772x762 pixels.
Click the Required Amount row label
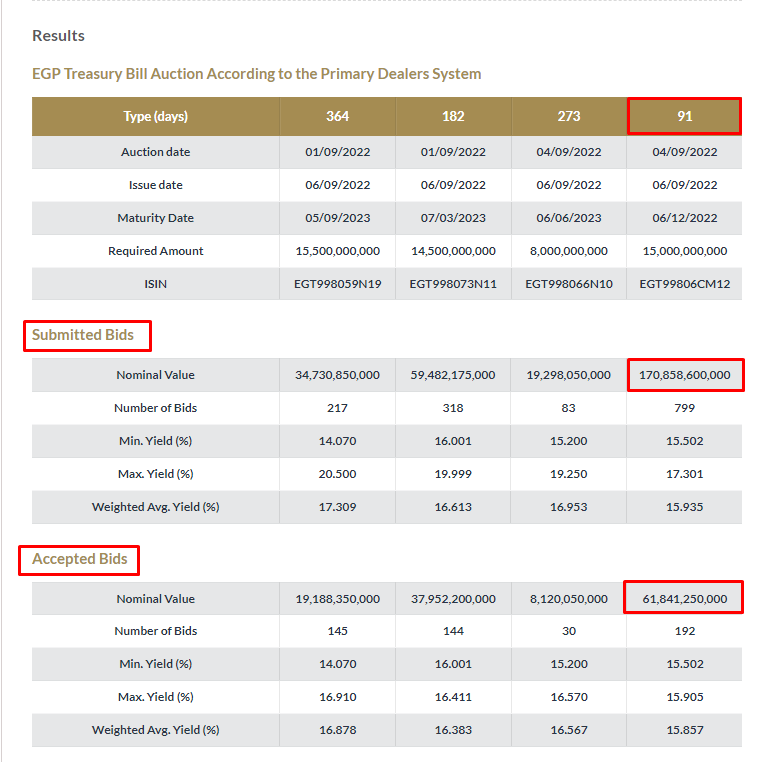pos(155,251)
